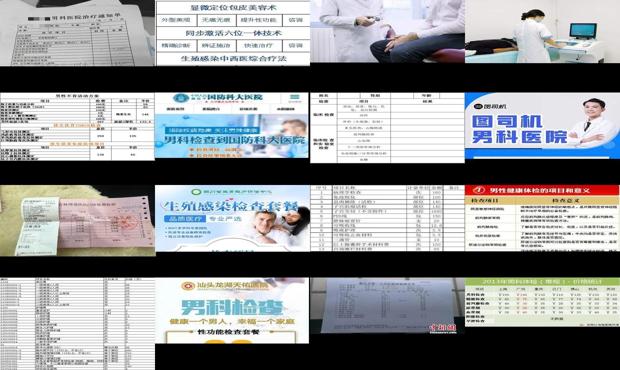The width and height of the screenshot is (620, 370).
Task: View the 男性健康体检的项目和意义 red-header table
Action: click(542, 218)
